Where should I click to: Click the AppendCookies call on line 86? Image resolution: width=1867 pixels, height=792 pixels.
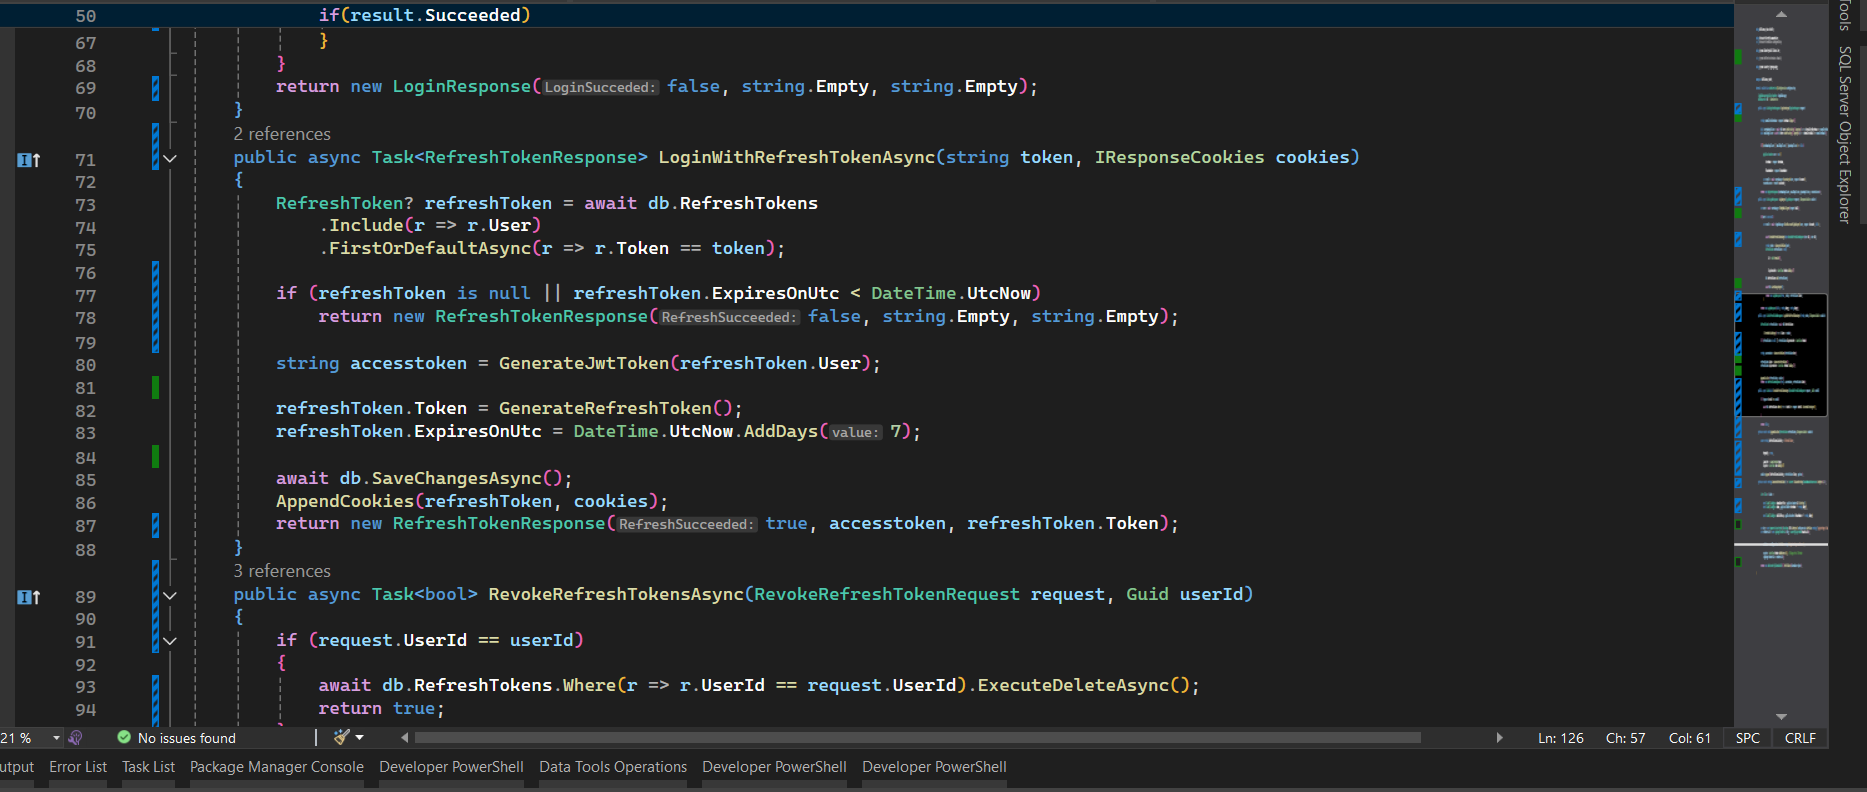(x=345, y=501)
